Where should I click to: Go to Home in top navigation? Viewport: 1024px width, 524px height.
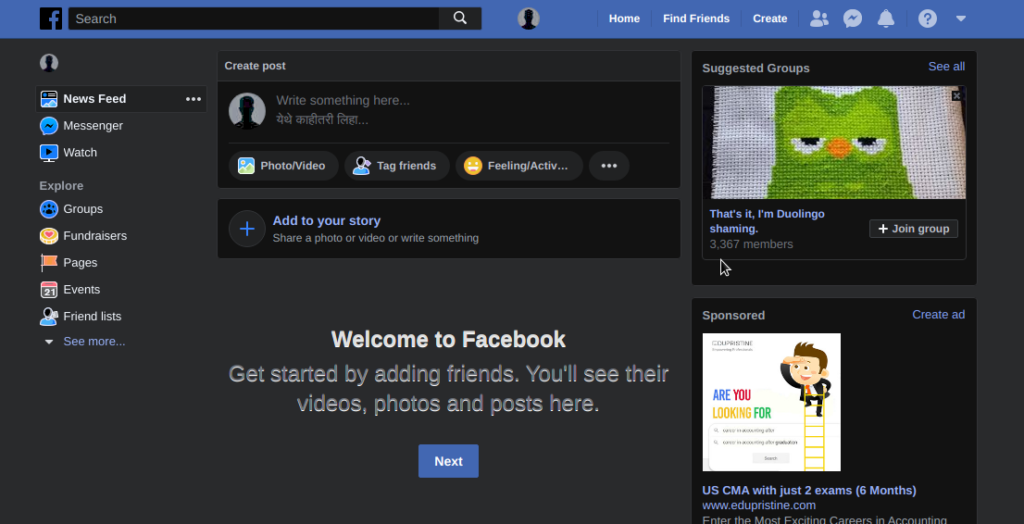click(x=624, y=18)
